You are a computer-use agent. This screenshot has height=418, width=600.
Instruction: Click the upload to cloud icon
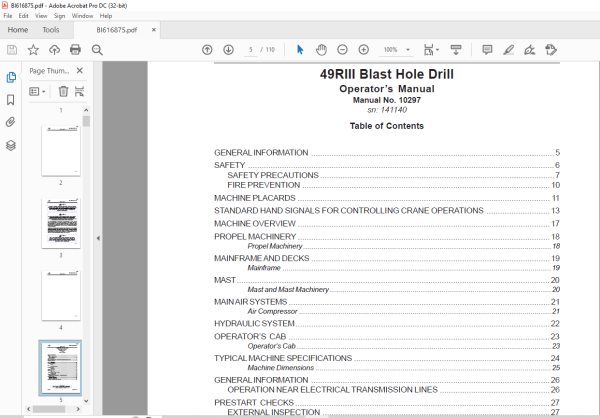coord(54,50)
